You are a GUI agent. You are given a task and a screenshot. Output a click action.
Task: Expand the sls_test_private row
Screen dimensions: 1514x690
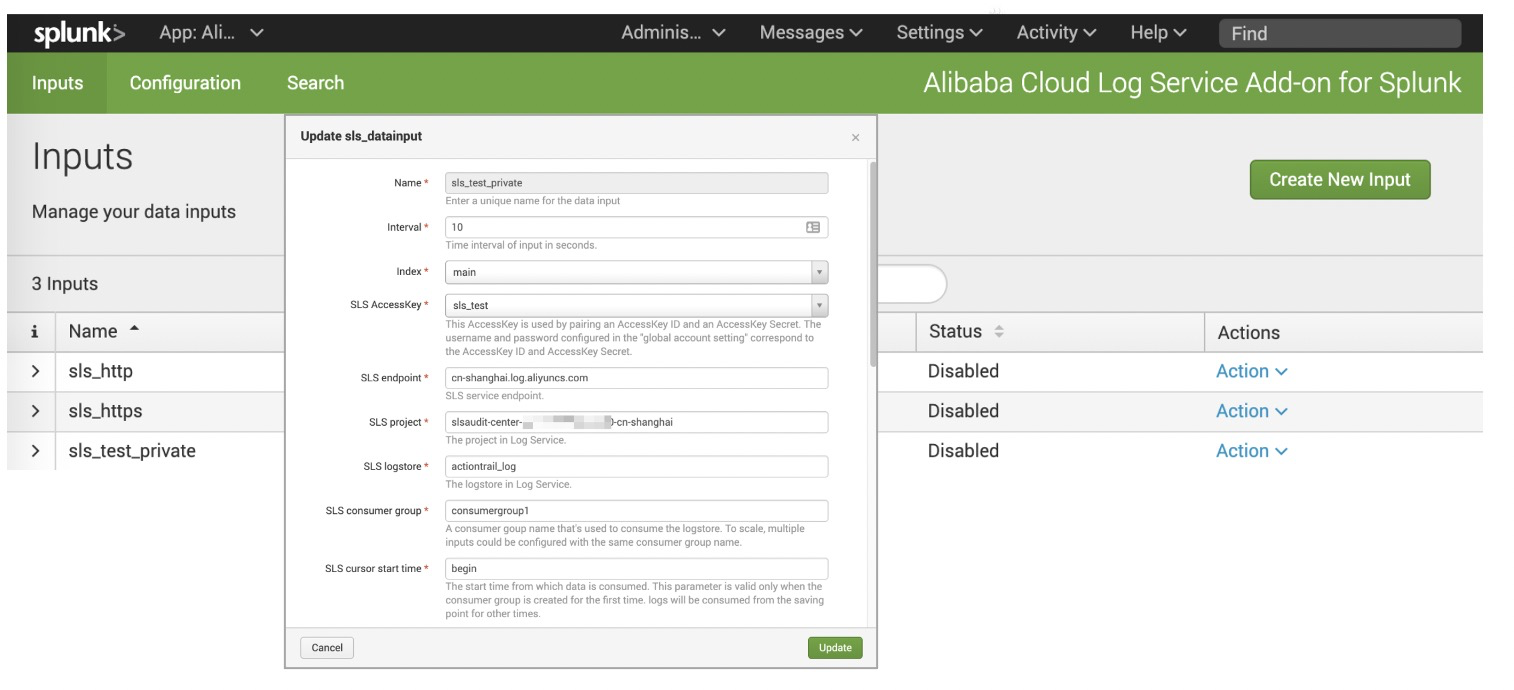click(35, 451)
